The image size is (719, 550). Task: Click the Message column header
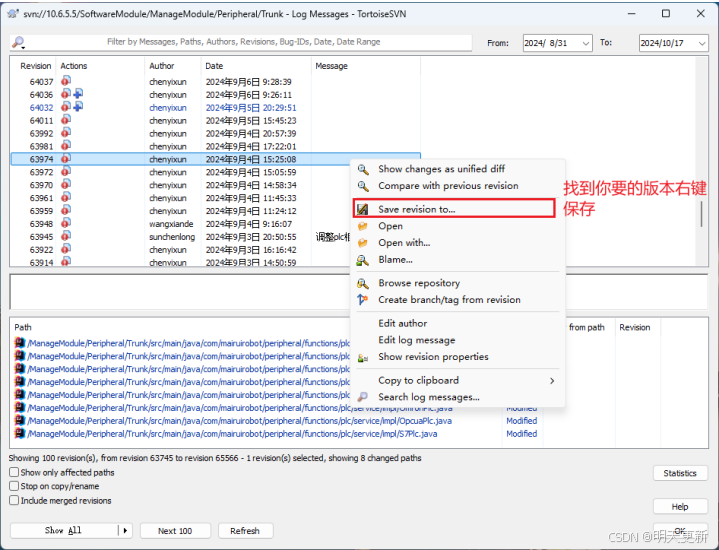coord(365,66)
